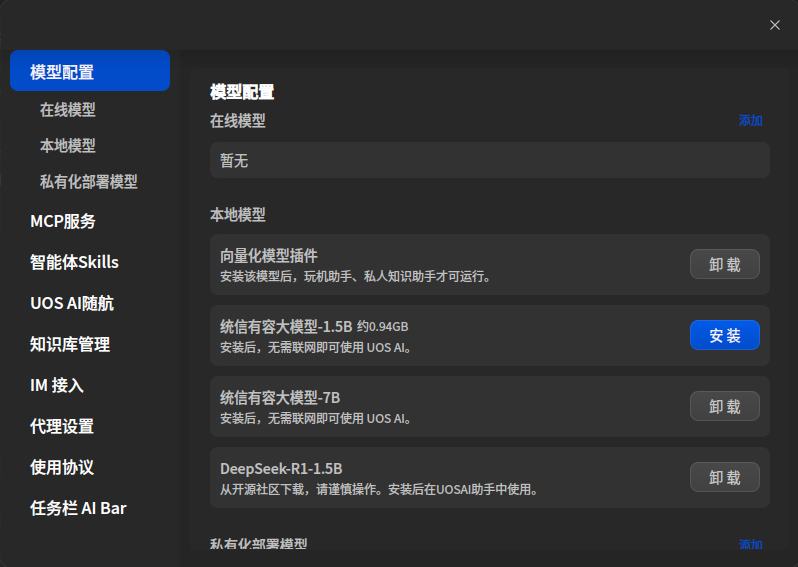Click the 向量化模型插件 title text
Viewport: 798px width, 567px height.
point(269,256)
